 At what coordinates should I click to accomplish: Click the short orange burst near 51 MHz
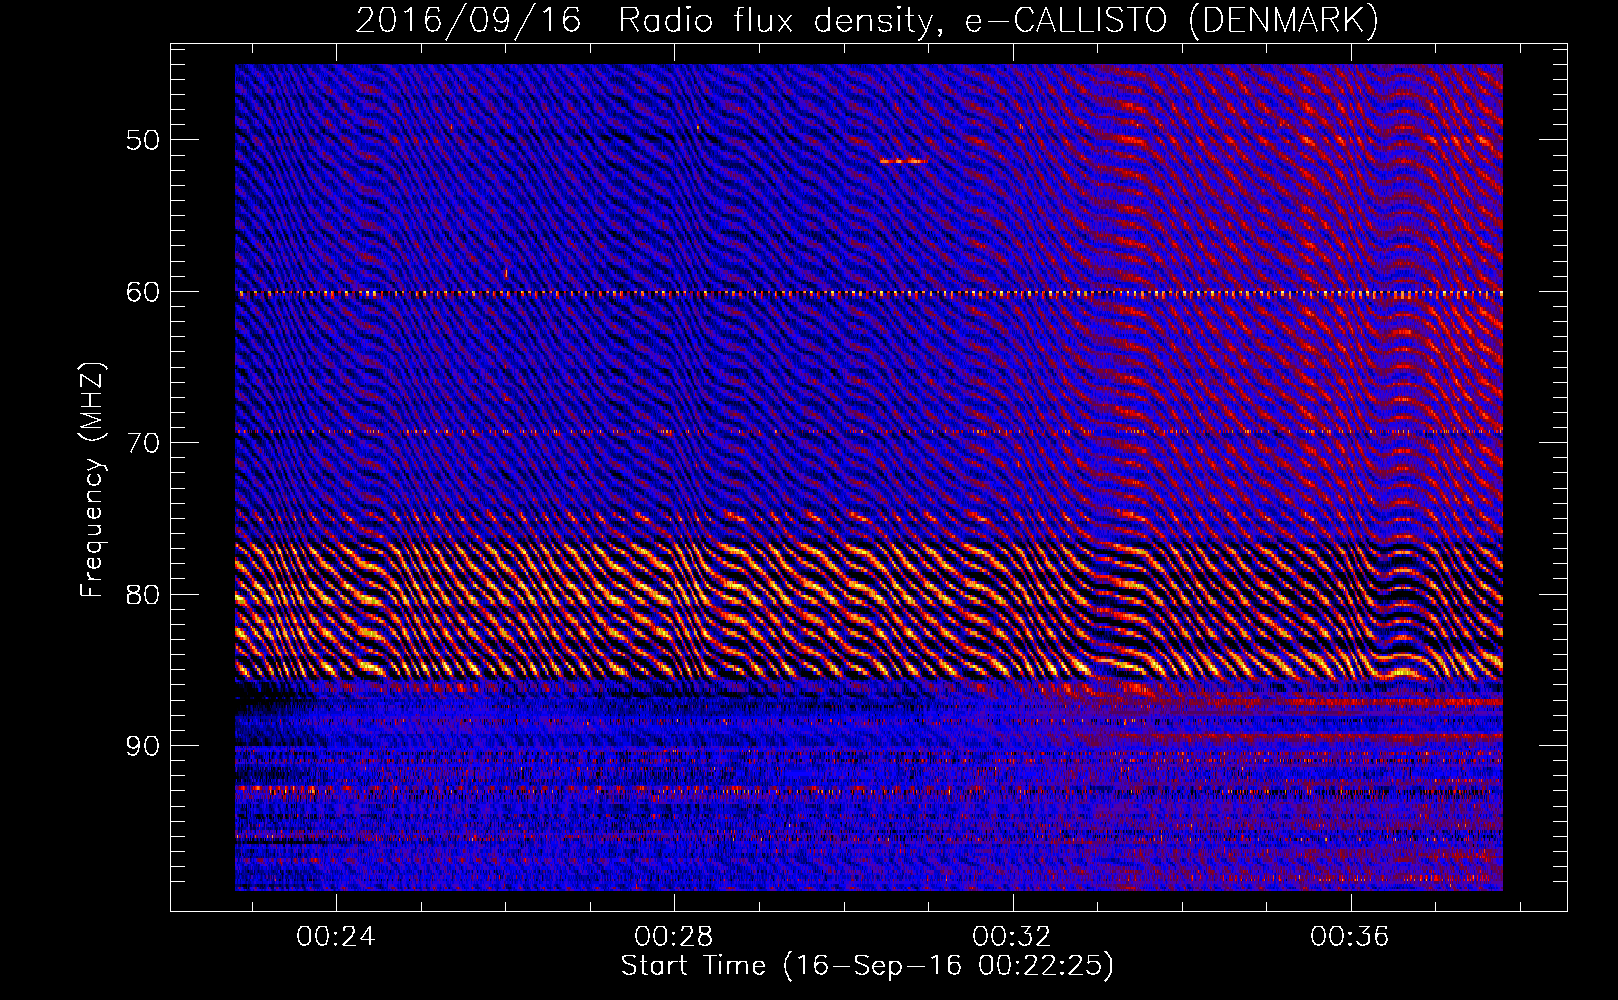coord(903,161)
